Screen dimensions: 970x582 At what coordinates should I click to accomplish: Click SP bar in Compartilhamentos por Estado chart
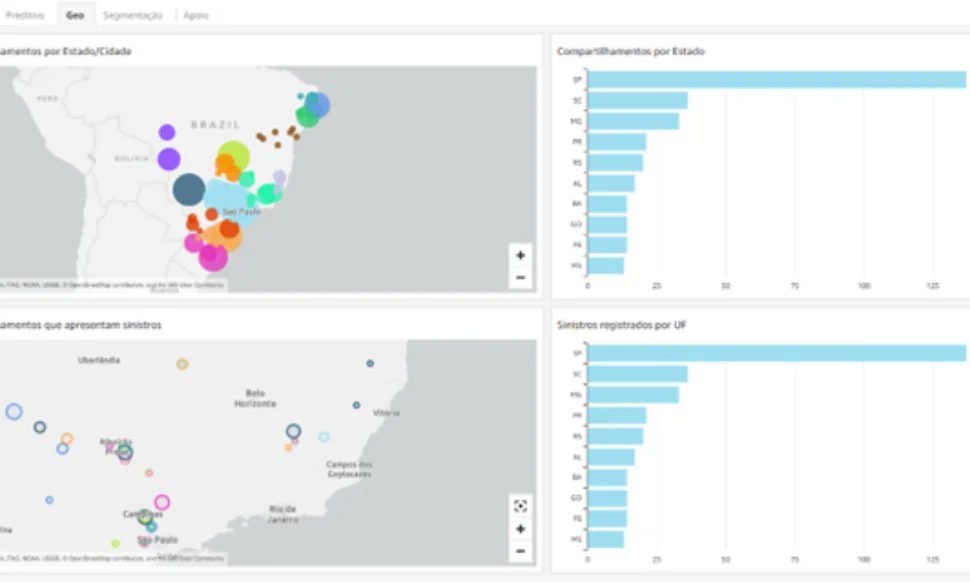pyautogui.click(x=776, y=79)
